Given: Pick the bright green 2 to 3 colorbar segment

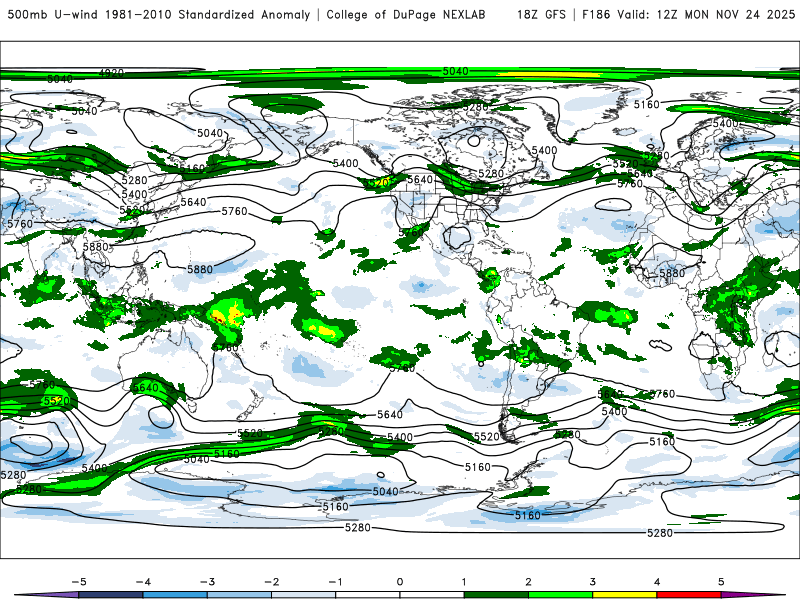Looking at the screenshot, I should (561, 595).
